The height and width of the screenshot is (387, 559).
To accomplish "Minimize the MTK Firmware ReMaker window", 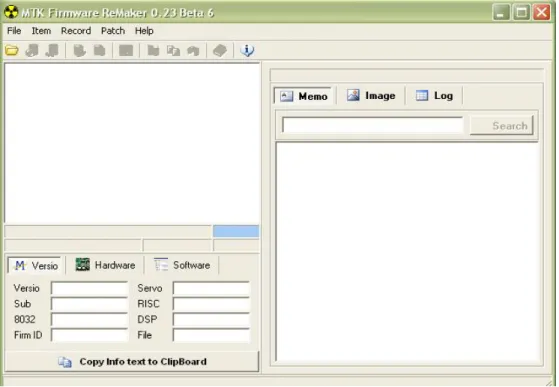I will pyautogui.click(x=501, y=13).
